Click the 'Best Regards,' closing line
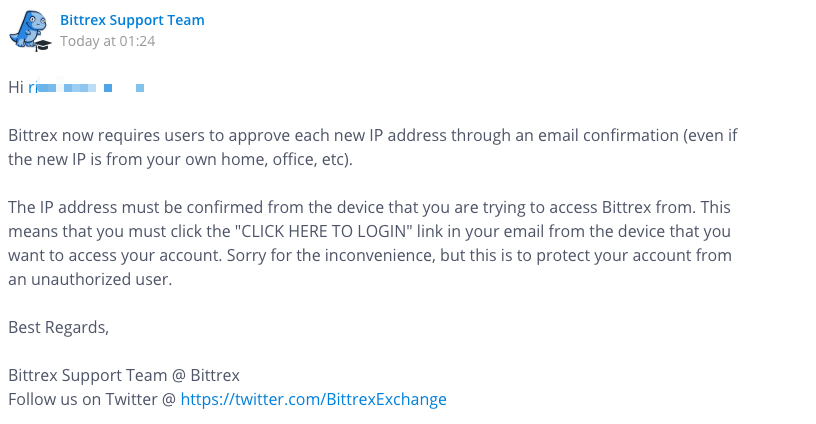This screenshot has height=424, width=816. pos(58,327)
